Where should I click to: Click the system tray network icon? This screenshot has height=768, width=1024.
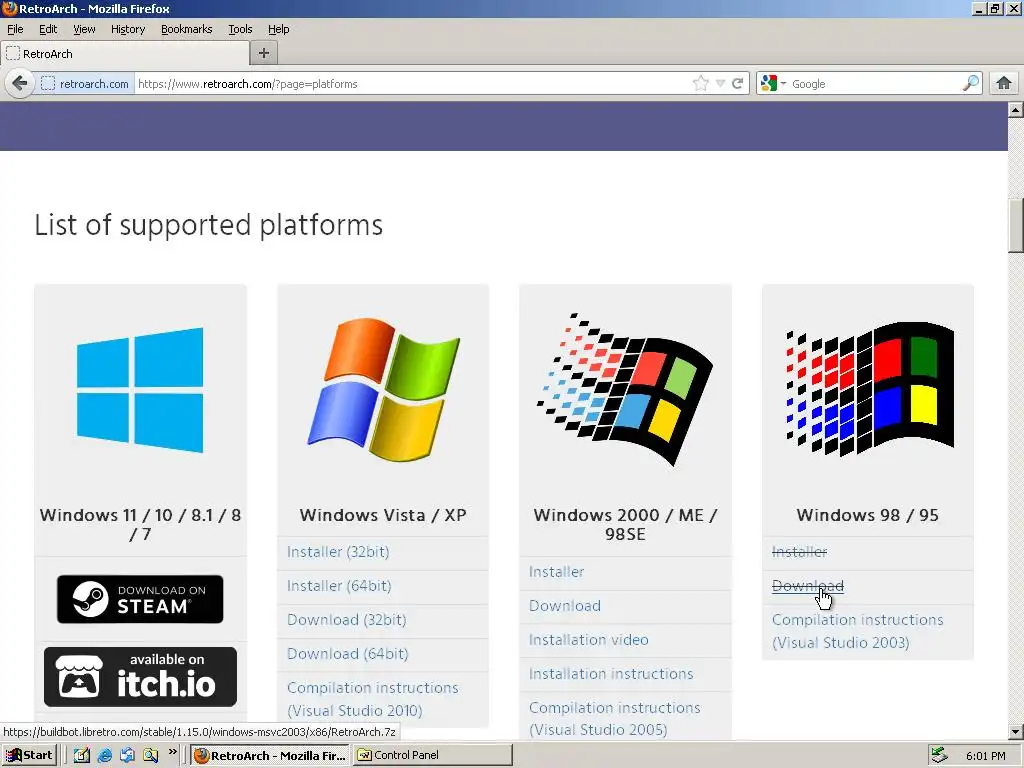click(x=939, y=755)
